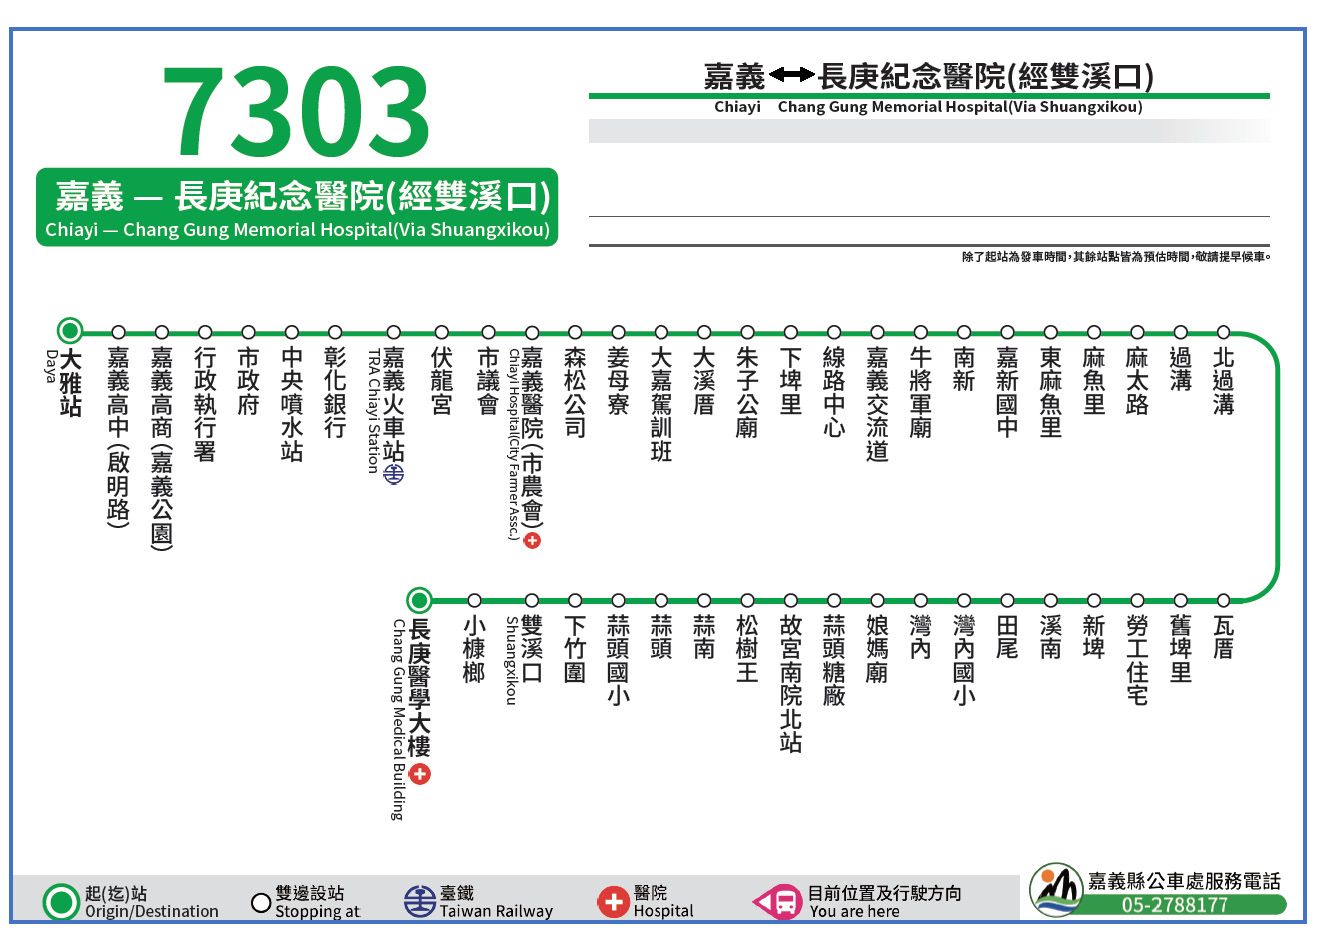Click the 線路中心 stop name
This screenshot has width=1322, height=935.
point(834,393)
